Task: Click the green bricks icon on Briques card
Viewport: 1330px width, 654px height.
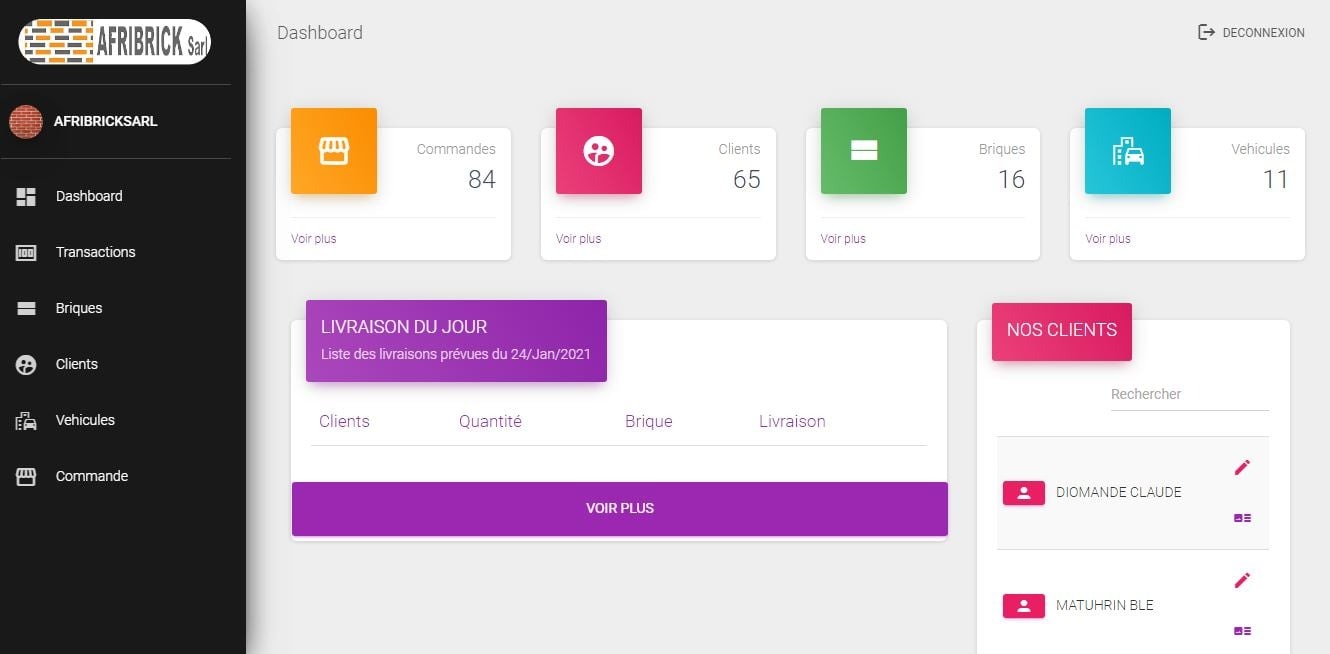Action: 863,151
